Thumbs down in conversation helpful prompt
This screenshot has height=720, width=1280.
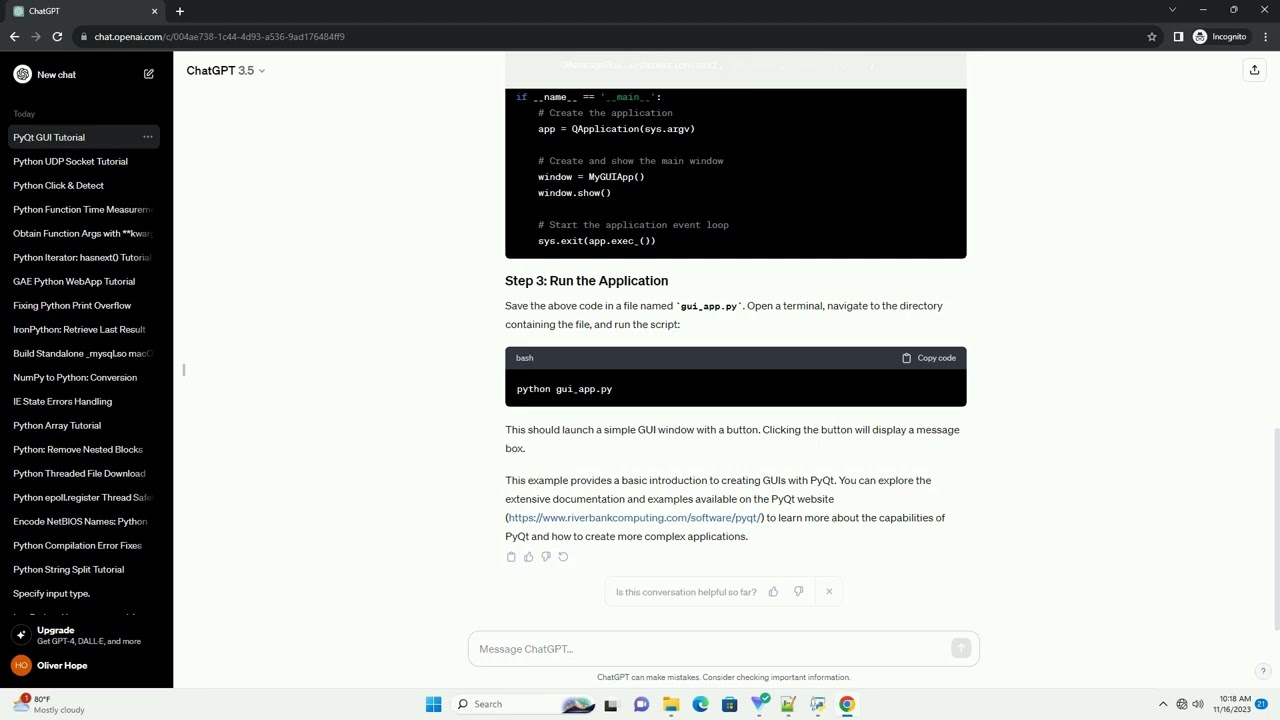click(798, 592)
